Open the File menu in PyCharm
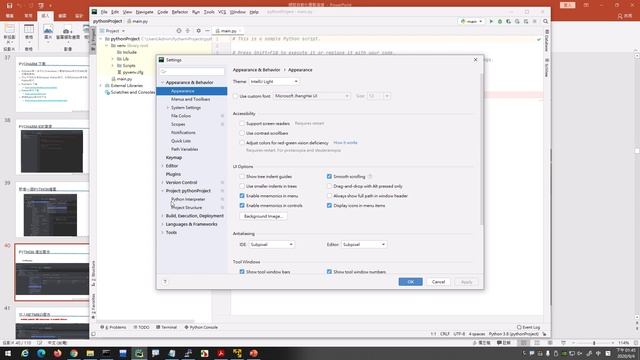This screenshot has width=640, height=360. click(104, 12)
